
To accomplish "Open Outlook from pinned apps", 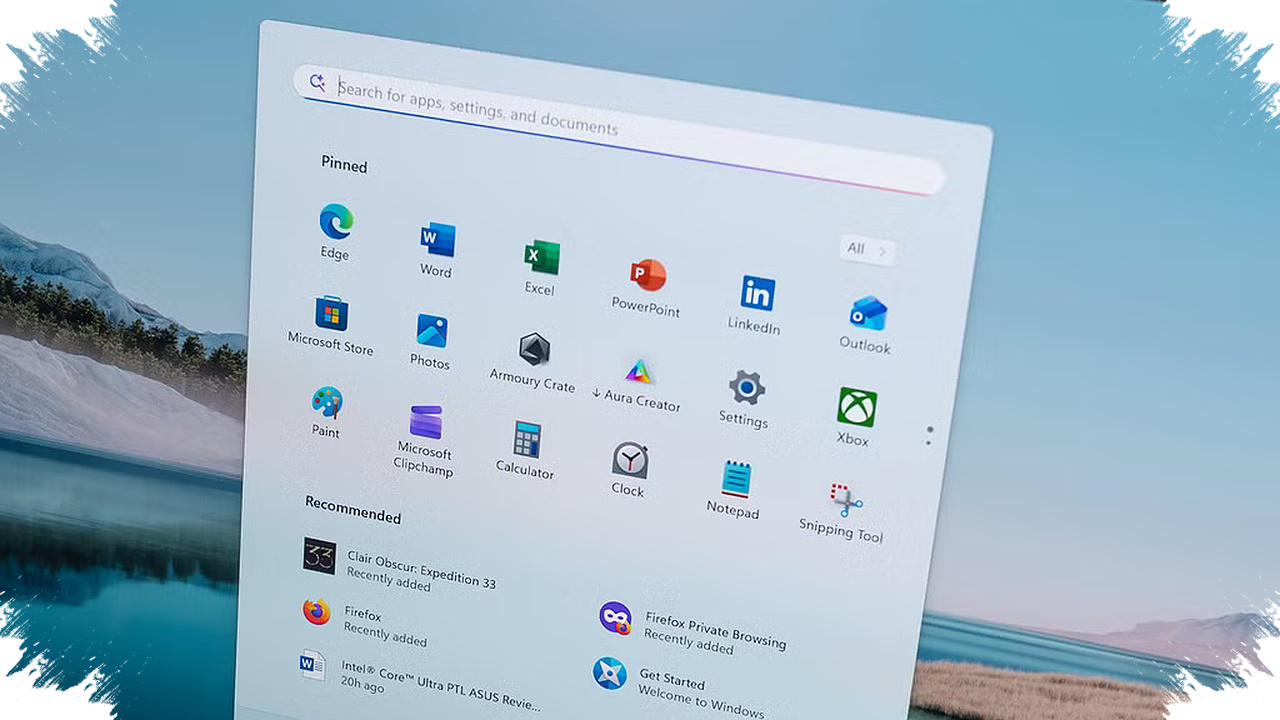I will click(x=867, y=313).
